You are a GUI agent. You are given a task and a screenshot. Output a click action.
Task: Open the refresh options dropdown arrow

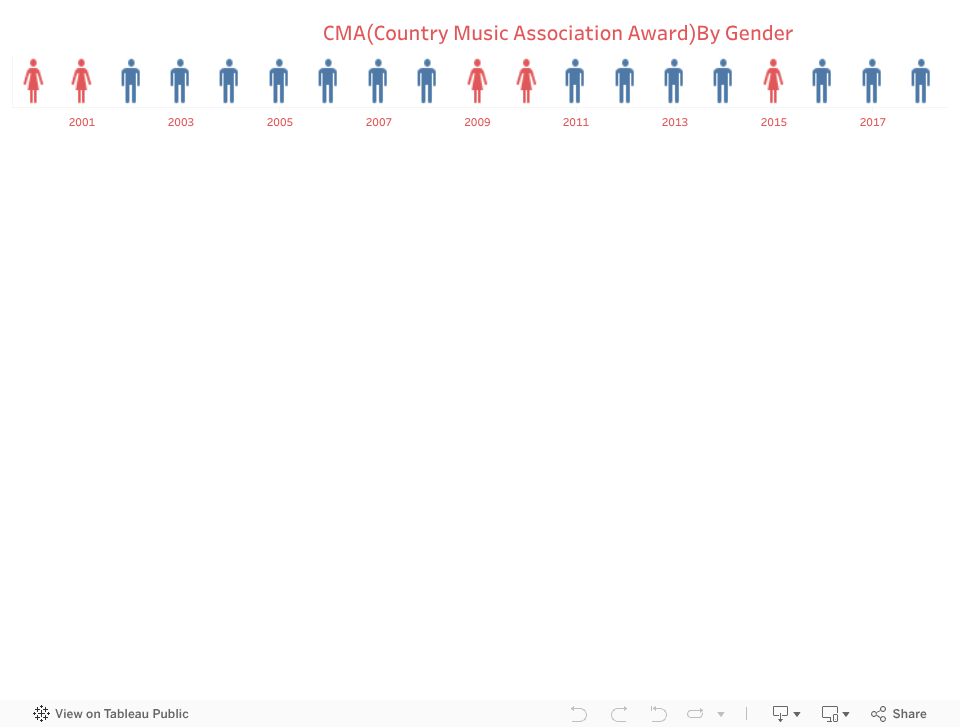(x=721, y=714)
